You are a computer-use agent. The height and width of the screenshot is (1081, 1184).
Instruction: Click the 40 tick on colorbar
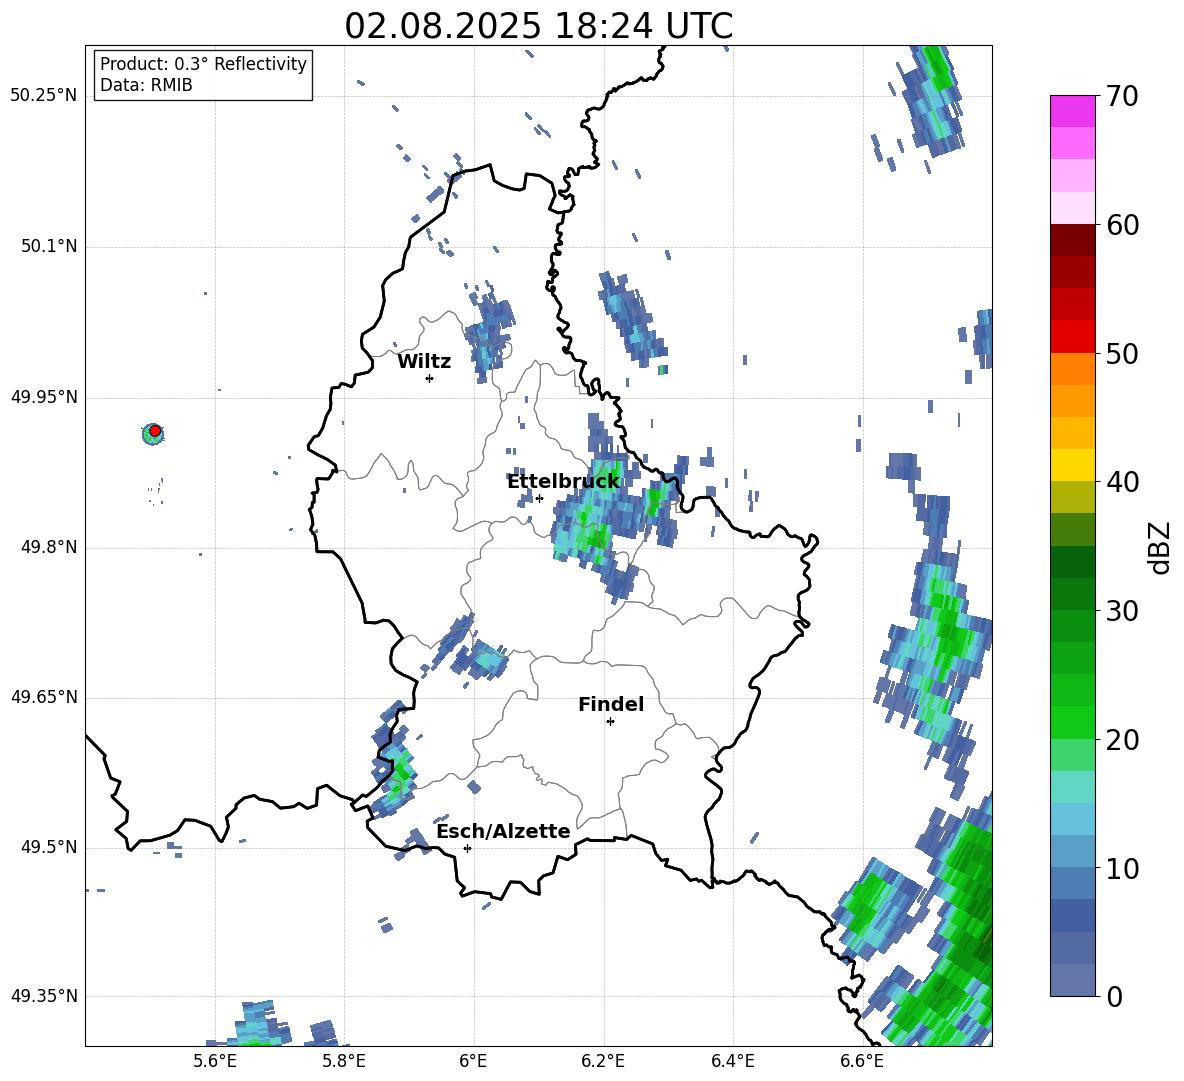(1122, 482)
